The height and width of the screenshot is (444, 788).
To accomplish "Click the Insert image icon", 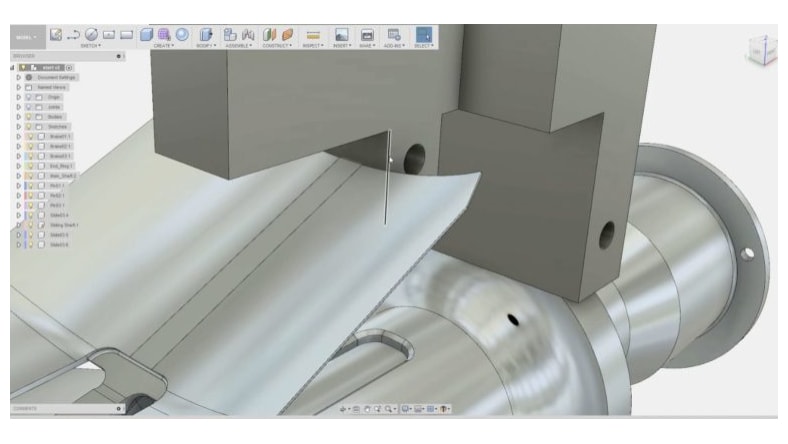I will (x=341, y=34).
